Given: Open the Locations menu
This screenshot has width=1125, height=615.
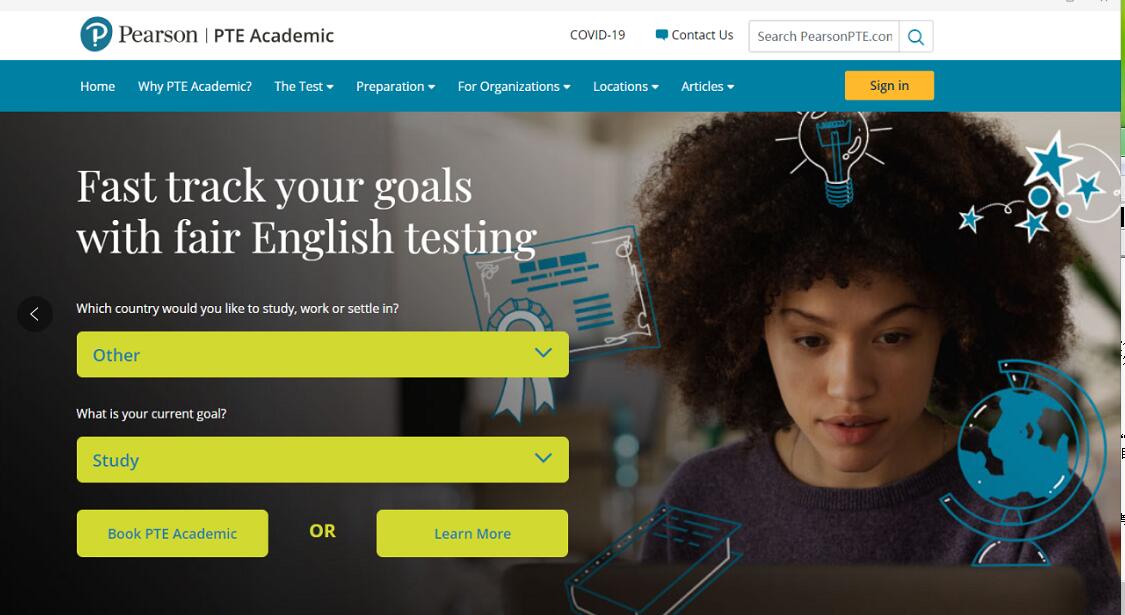Looking at the screenshot, I should coord(626,86).
